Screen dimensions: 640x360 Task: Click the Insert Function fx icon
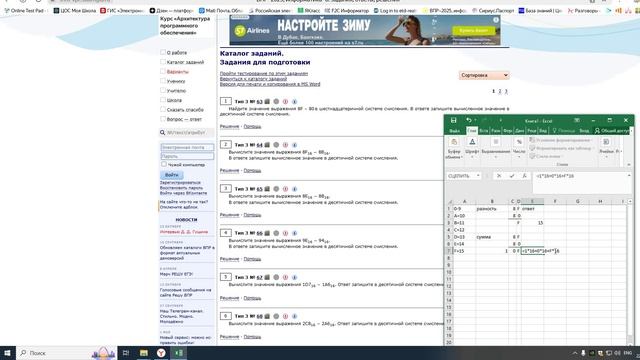[524, 176]
